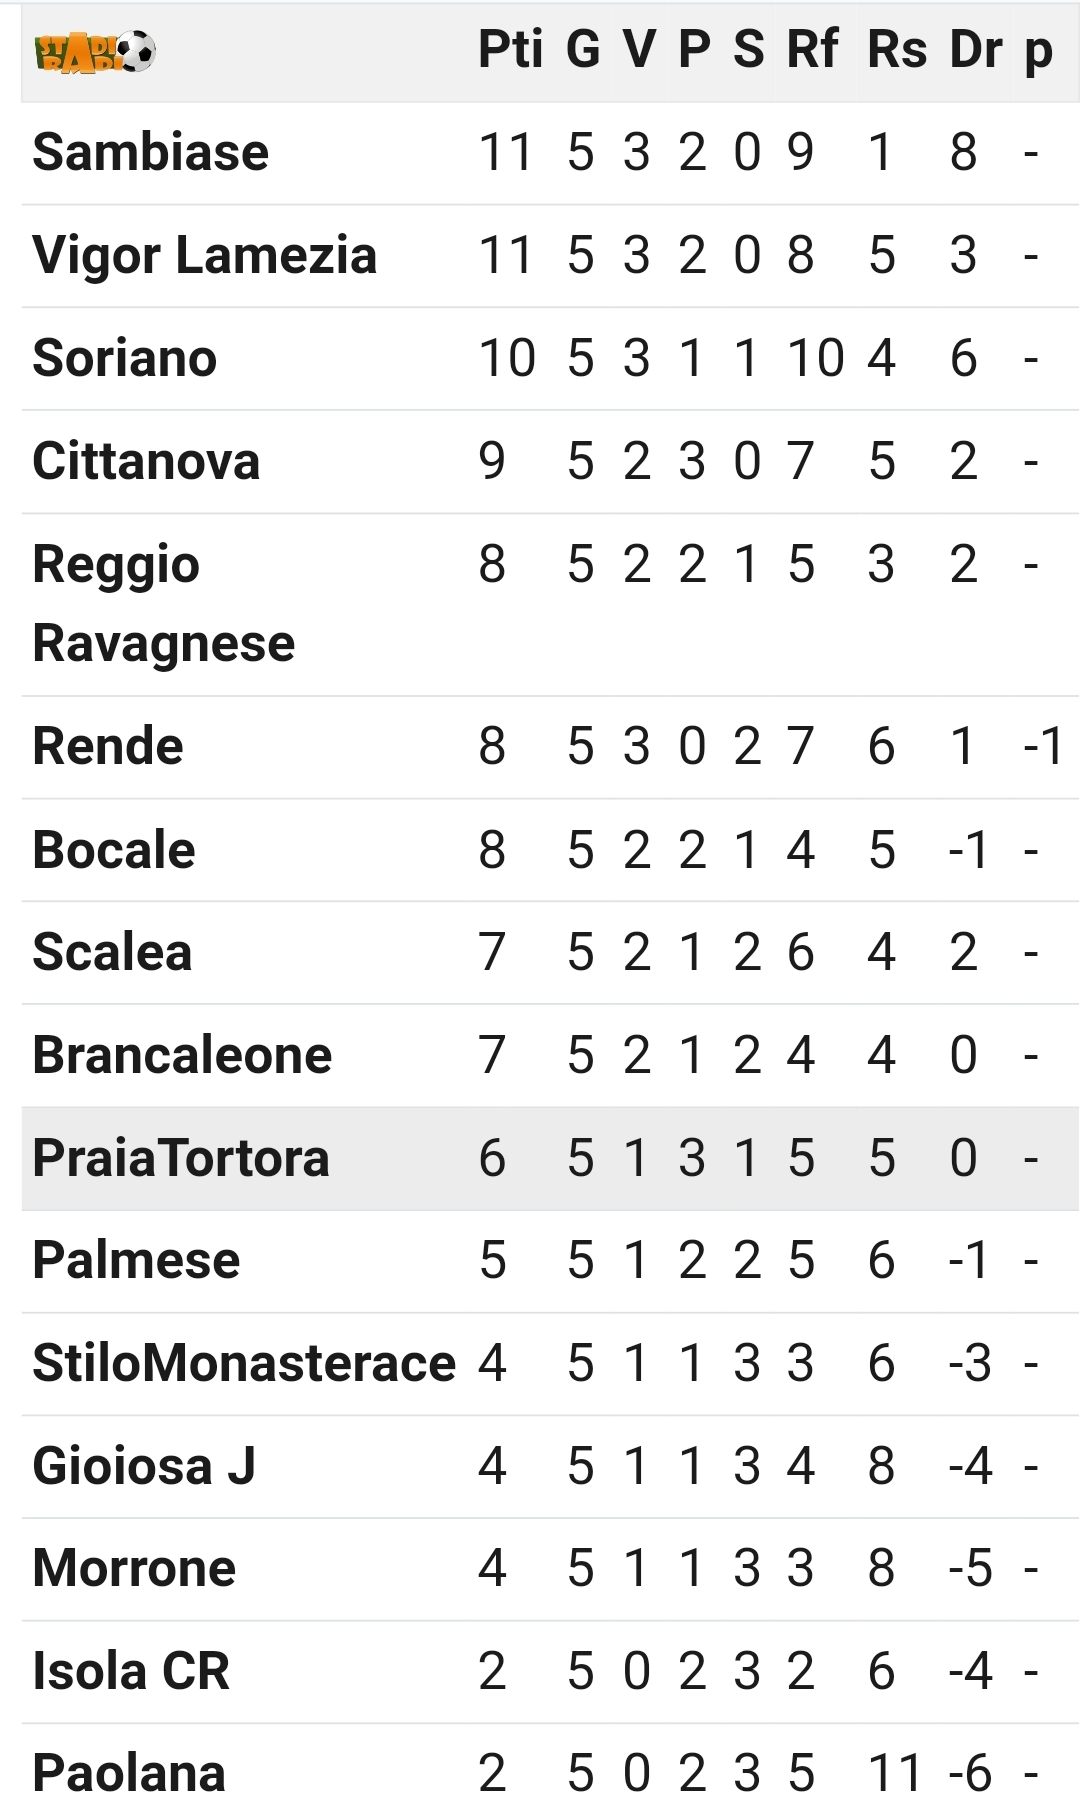Select the Vigor Lamezia team name
The height and width of the screenshot is (1804, 1080).
[x=204, y=255]
